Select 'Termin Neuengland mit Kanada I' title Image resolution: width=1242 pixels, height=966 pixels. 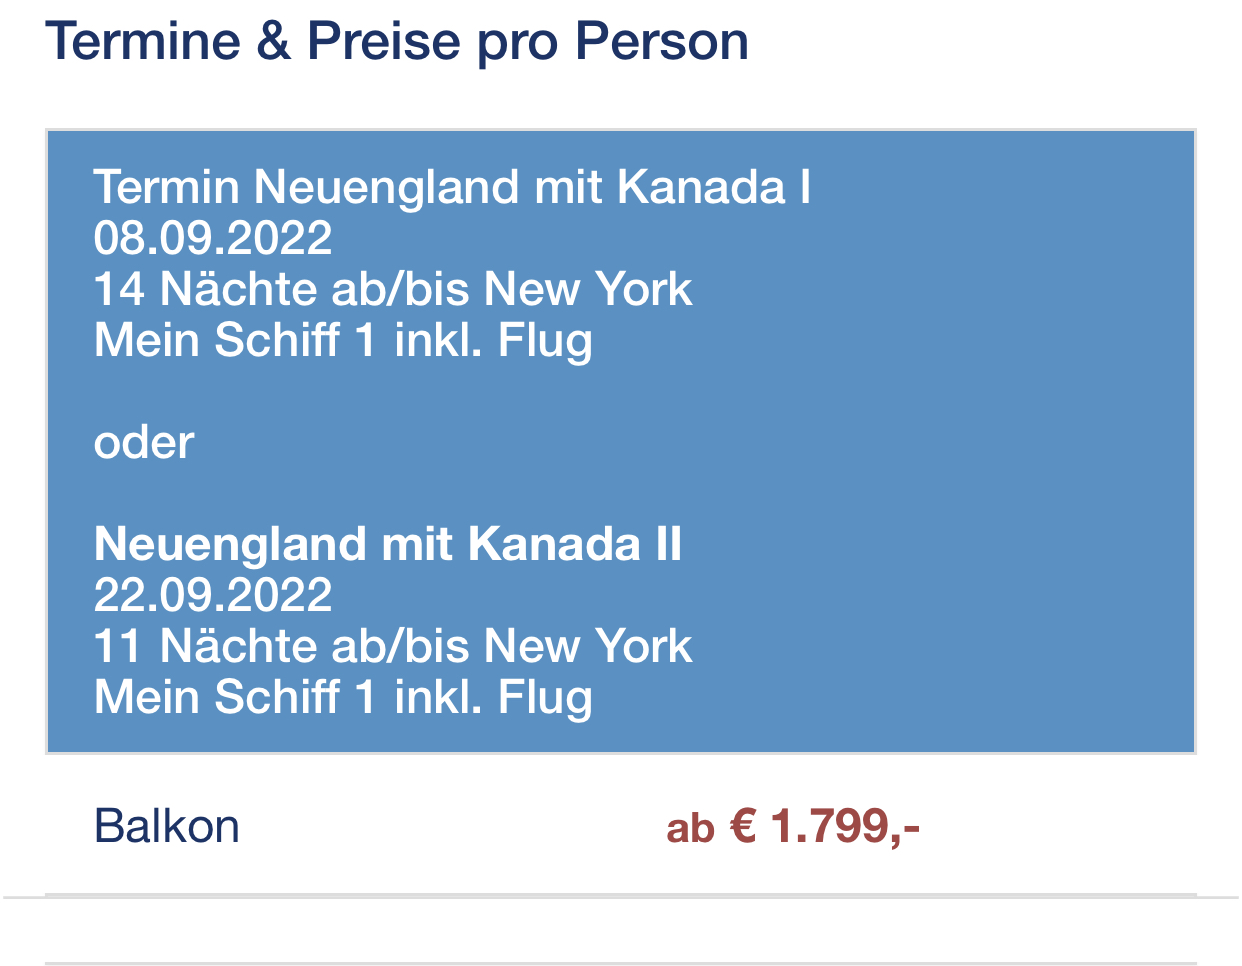pyautogui.click(x=452, y=187)
